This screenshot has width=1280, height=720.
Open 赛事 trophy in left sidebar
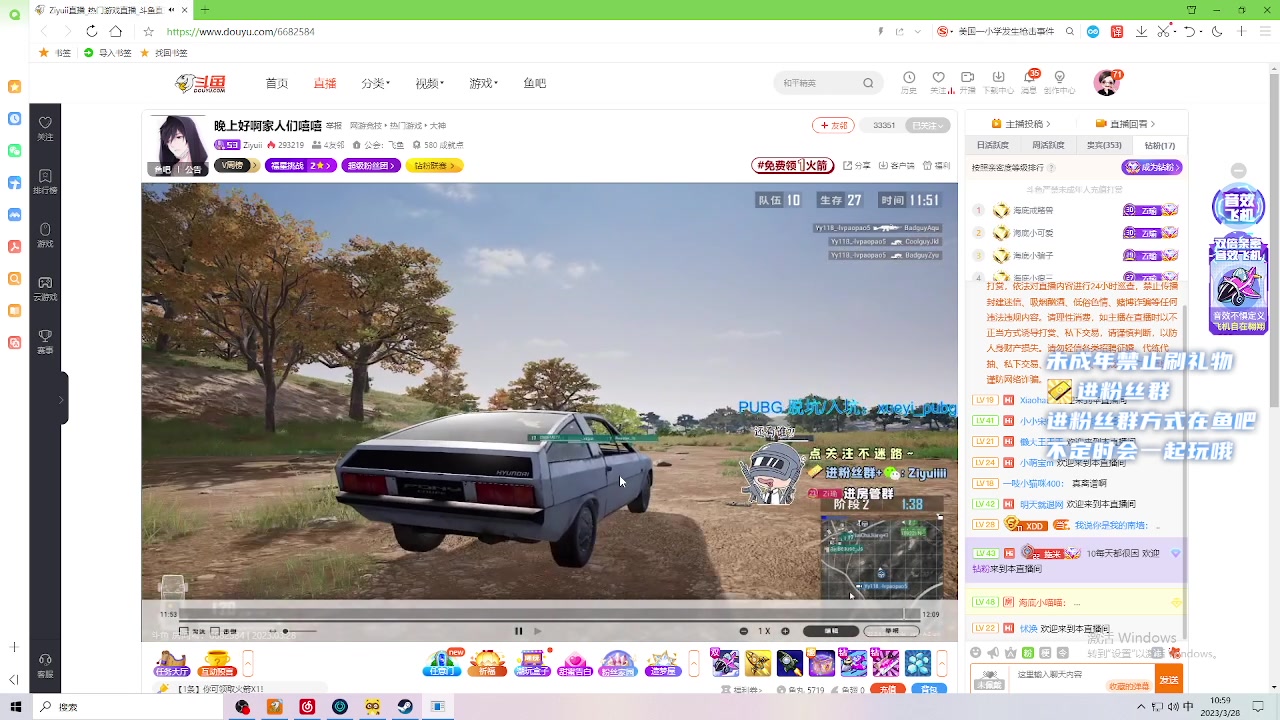click(45, 342)
